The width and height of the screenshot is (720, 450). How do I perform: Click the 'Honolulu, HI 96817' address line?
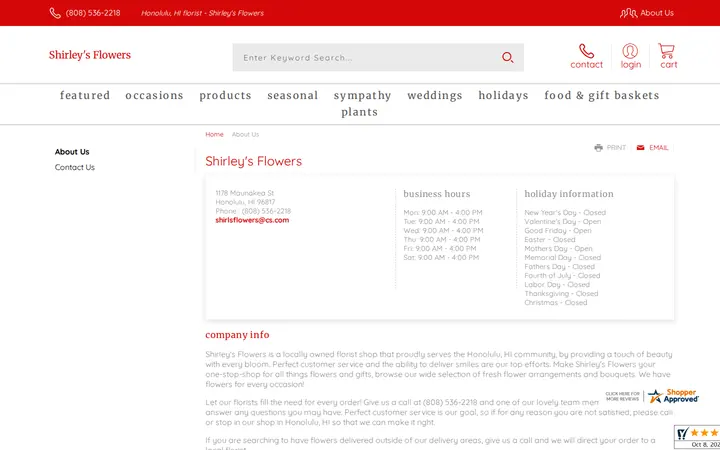(x=245, y=202)
